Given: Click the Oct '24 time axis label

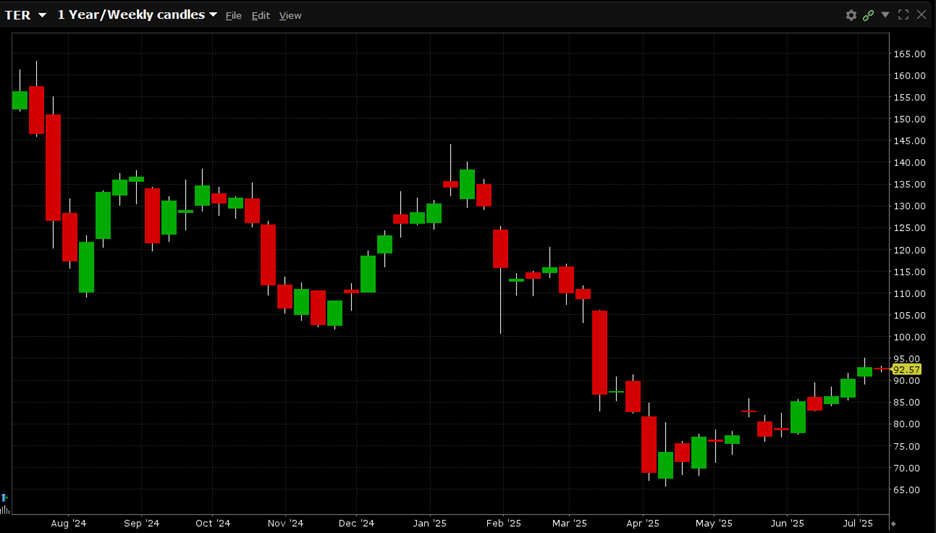Looking at the screenshot, I should [x=213, y=523].
